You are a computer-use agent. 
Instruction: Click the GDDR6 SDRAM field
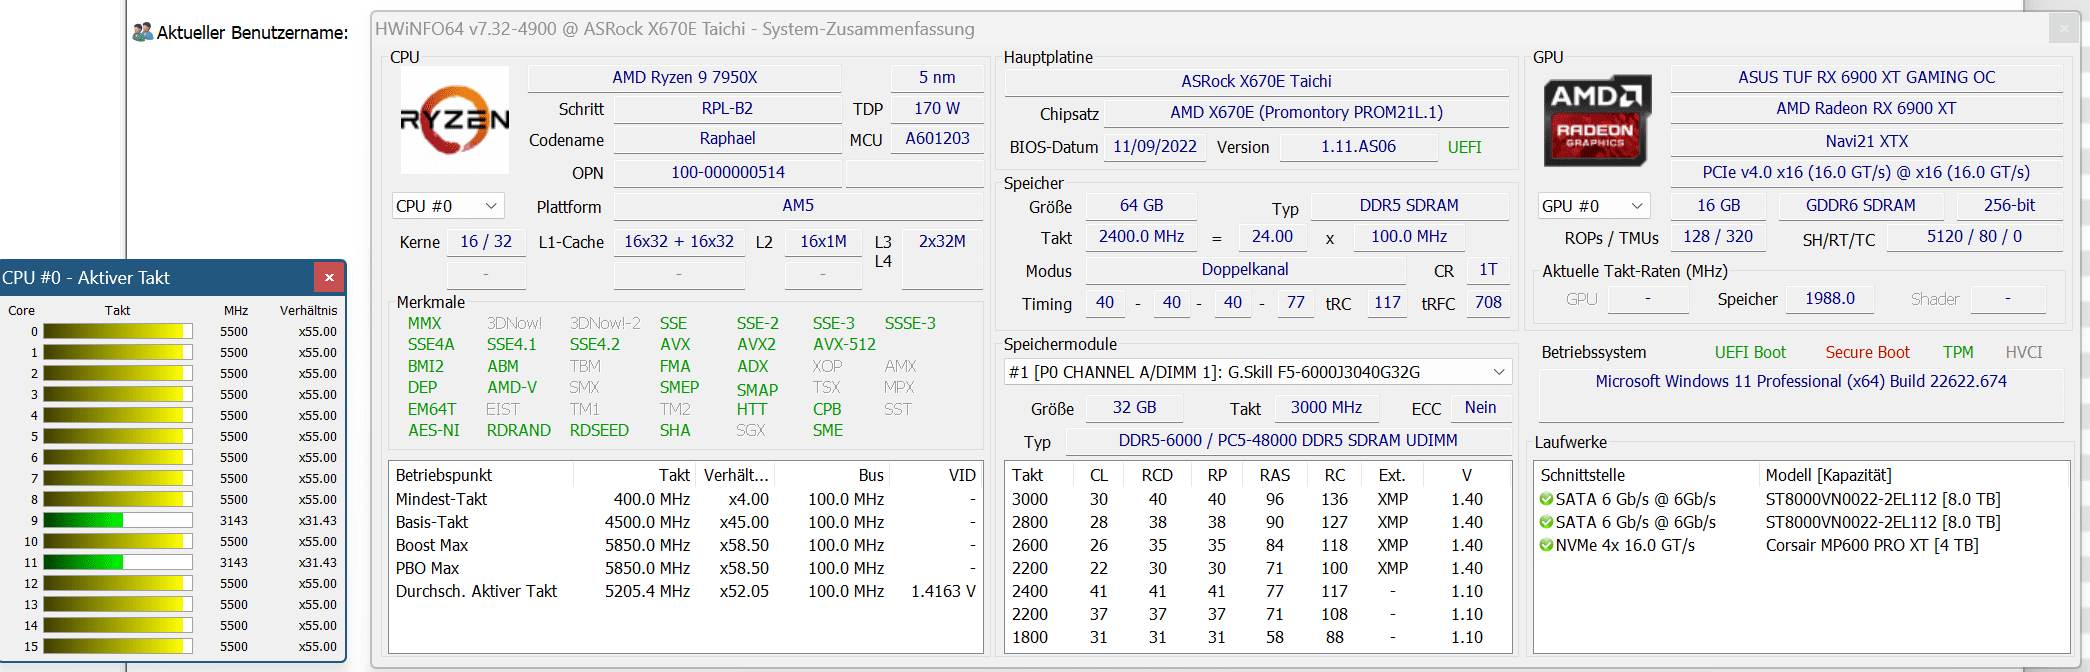(x=1860, y=205)
